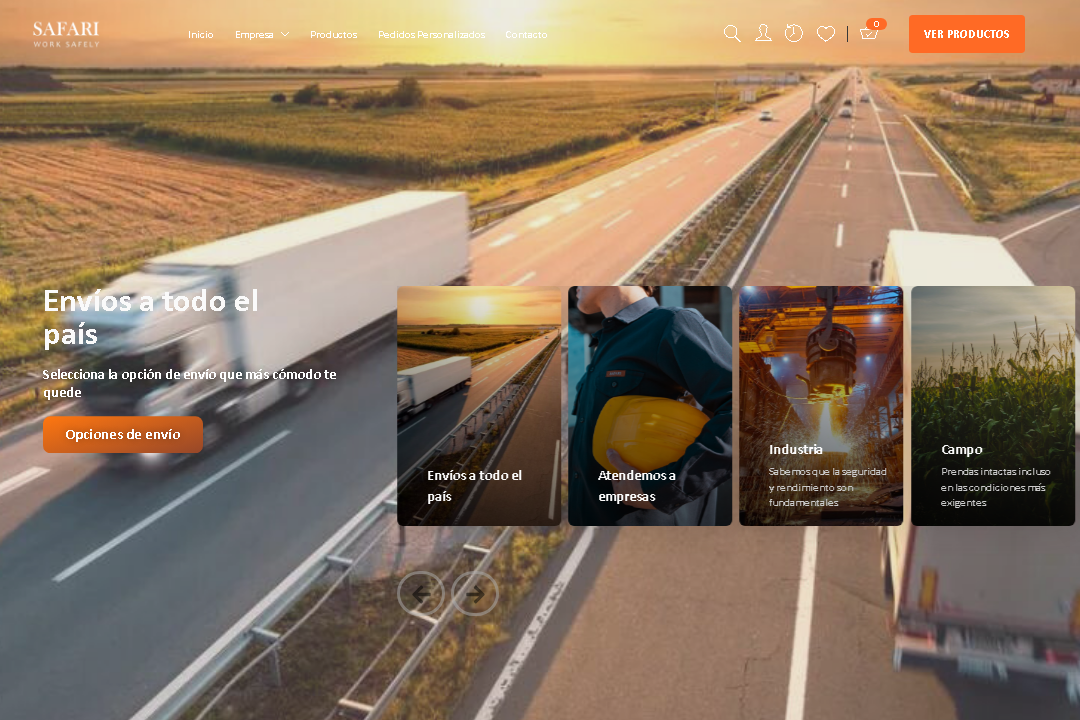Open the Campo slide card

tap(992, 406)
